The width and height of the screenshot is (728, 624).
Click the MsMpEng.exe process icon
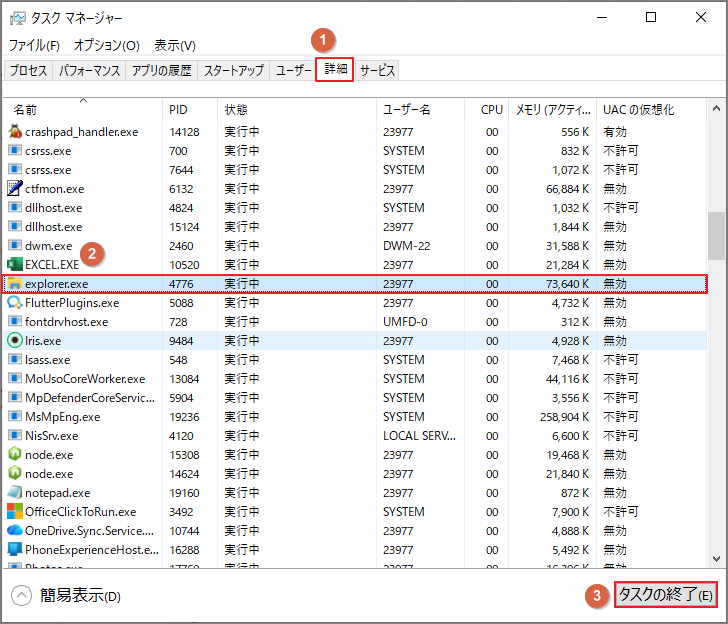pos(15,416)
